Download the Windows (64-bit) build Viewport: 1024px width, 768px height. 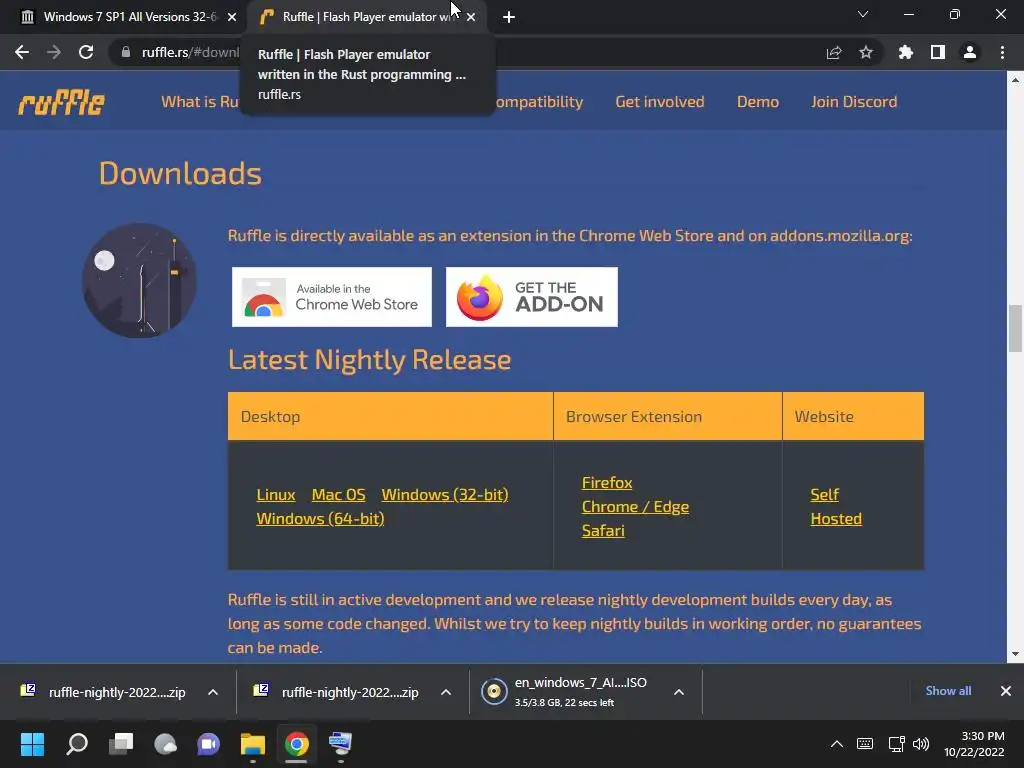[320, 519]
